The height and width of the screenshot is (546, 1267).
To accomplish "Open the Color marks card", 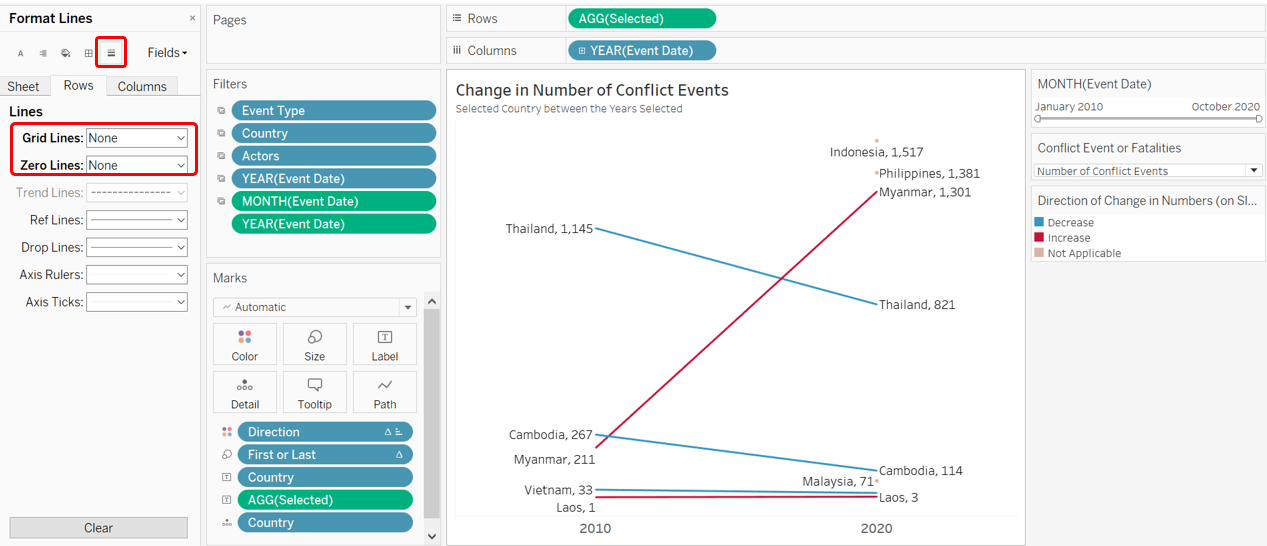I will point(245,344).
